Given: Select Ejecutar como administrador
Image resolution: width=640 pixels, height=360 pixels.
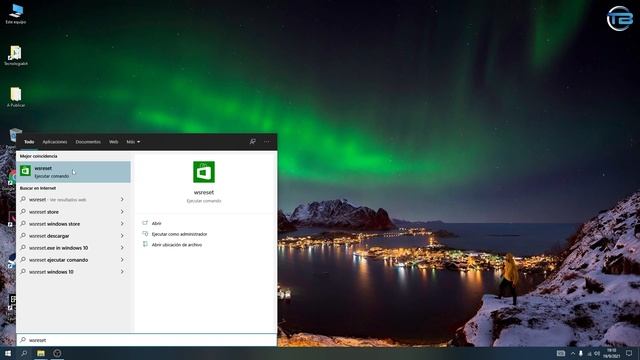Looking at the screenshot, I should 179,234.
